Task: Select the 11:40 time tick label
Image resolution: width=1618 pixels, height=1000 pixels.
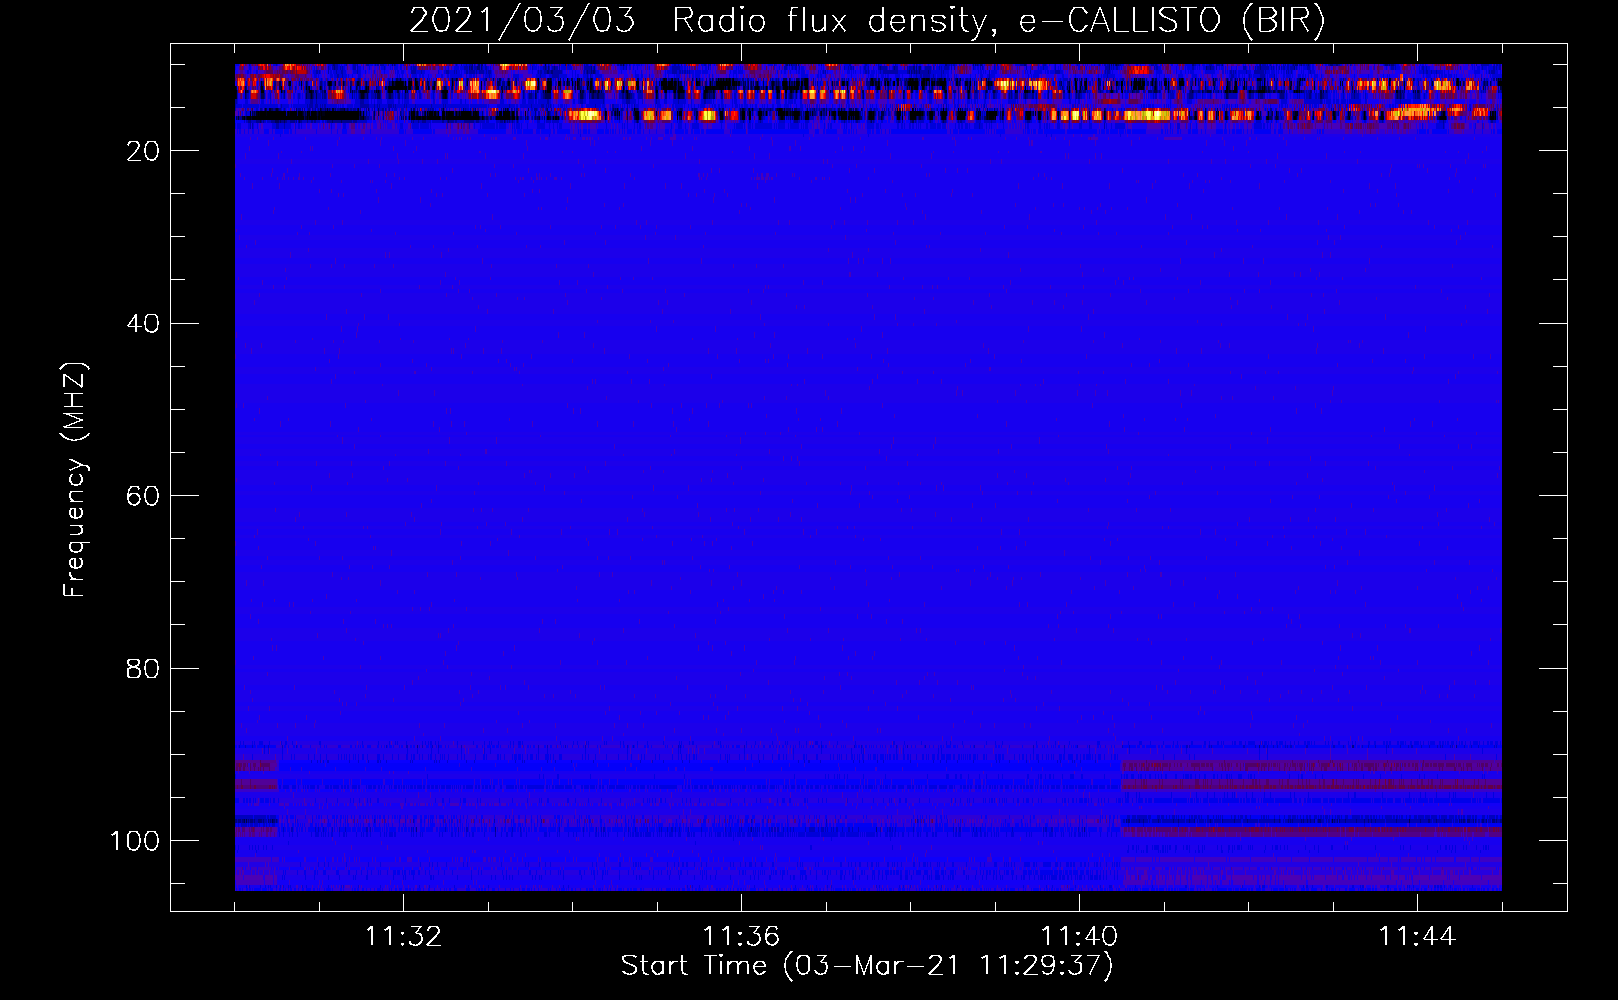Action: click(x=1079, y=937)
